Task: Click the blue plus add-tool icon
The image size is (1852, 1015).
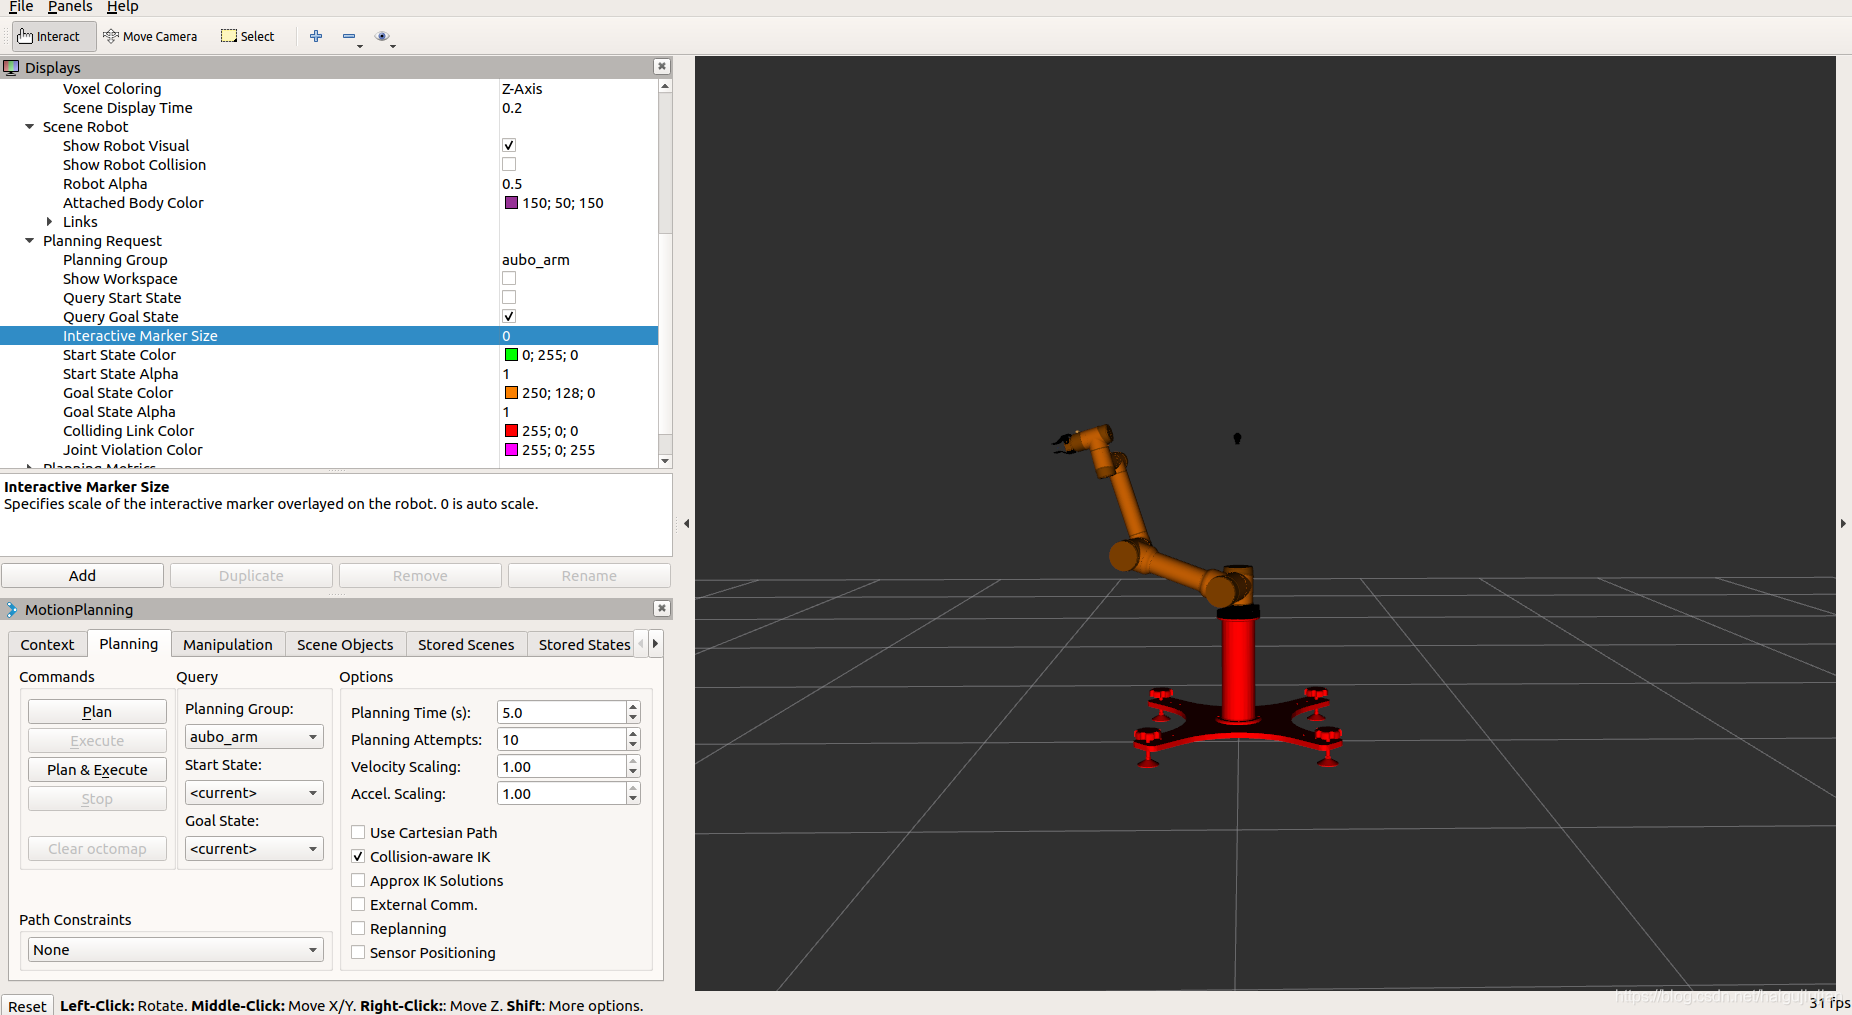Action: [x=316, y=36]
